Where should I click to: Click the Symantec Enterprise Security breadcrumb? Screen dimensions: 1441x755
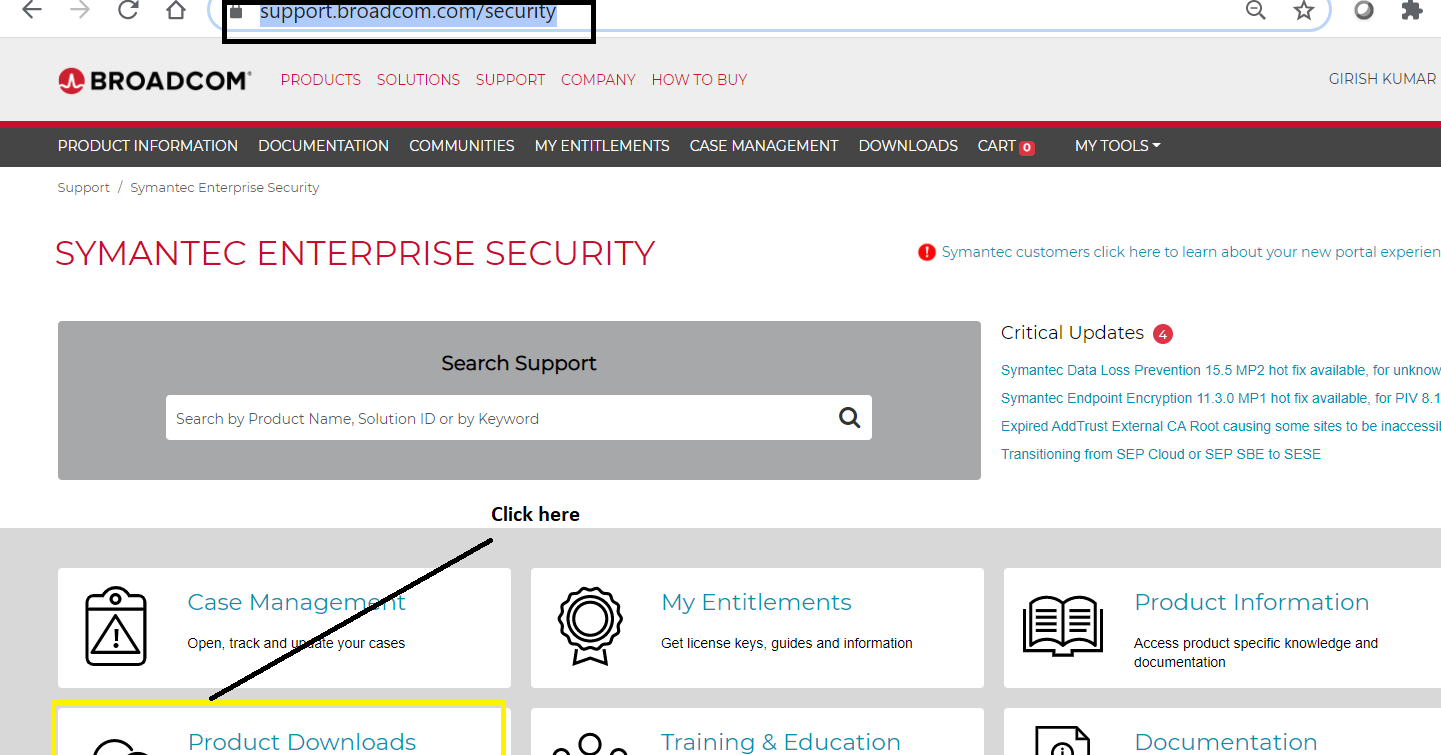tap(225, 188)
